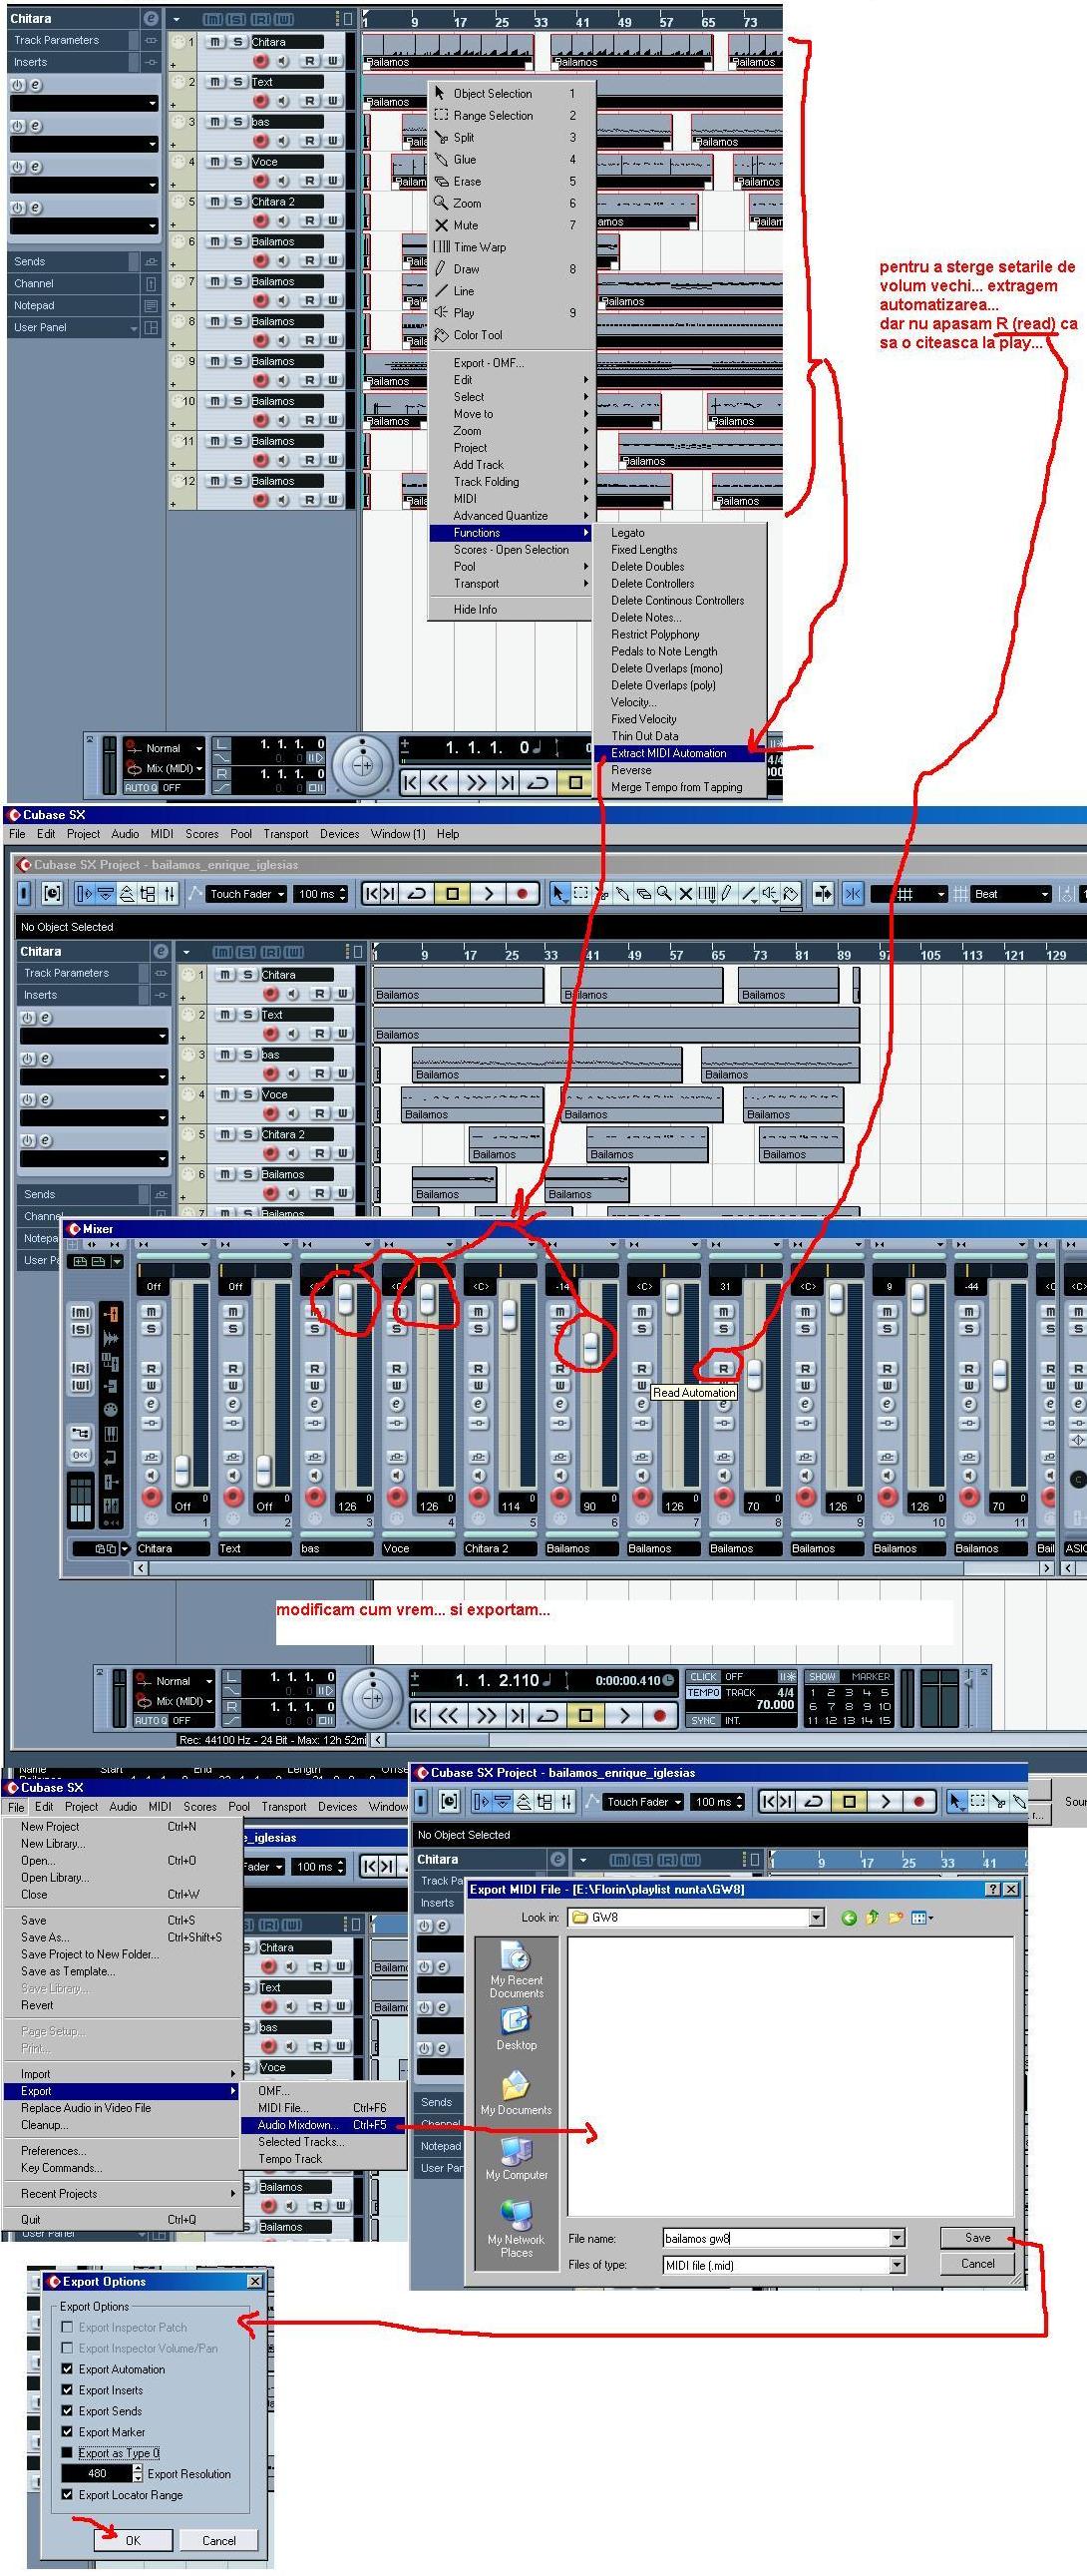Uncheck Export Automation in Export Options
Image resolution: width=1087 pixels, height=2576 pixels.
[x=67, y=2369]
